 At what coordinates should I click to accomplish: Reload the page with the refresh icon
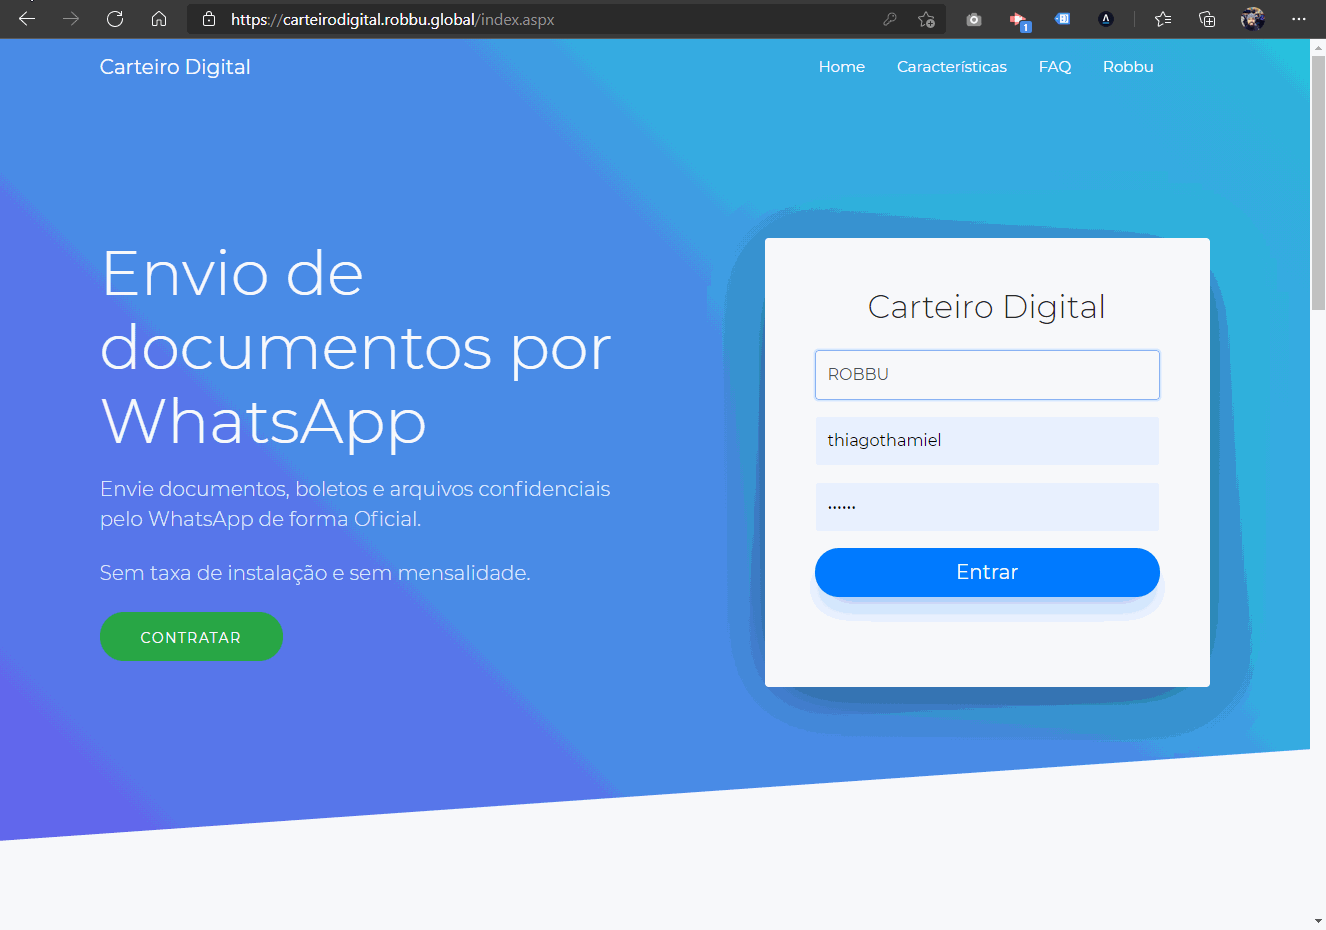tap(115, 19)
